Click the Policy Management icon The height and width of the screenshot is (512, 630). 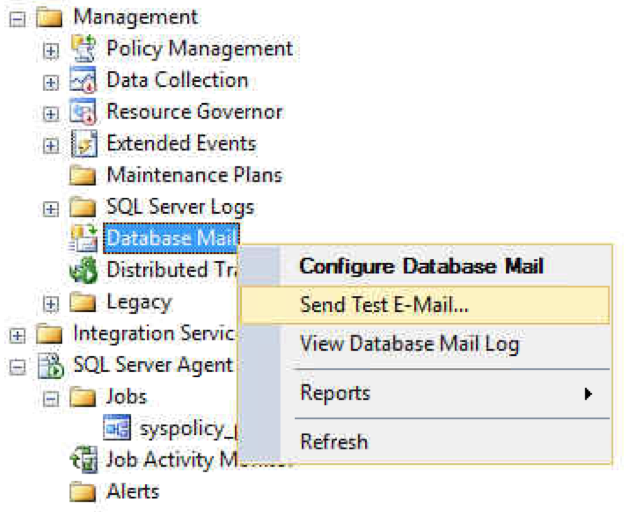click(83, 48)
